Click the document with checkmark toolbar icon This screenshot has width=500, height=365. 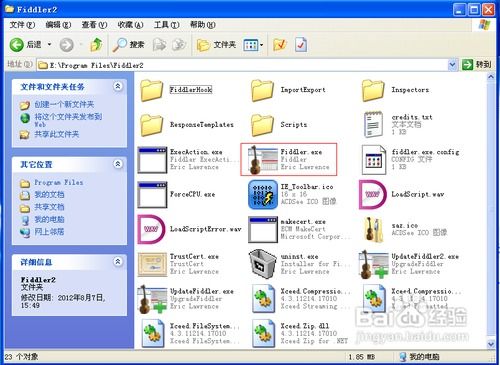pyautogui.click(x=301, y=45)
